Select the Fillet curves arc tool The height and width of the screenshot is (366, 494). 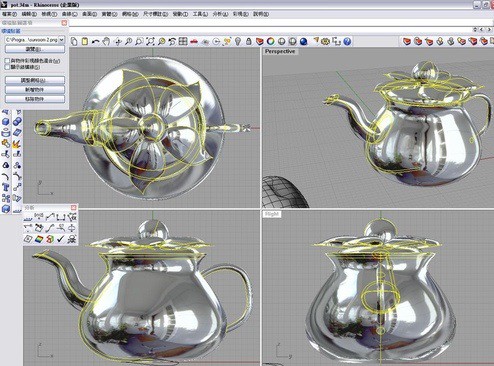click(x=6, y=176)
